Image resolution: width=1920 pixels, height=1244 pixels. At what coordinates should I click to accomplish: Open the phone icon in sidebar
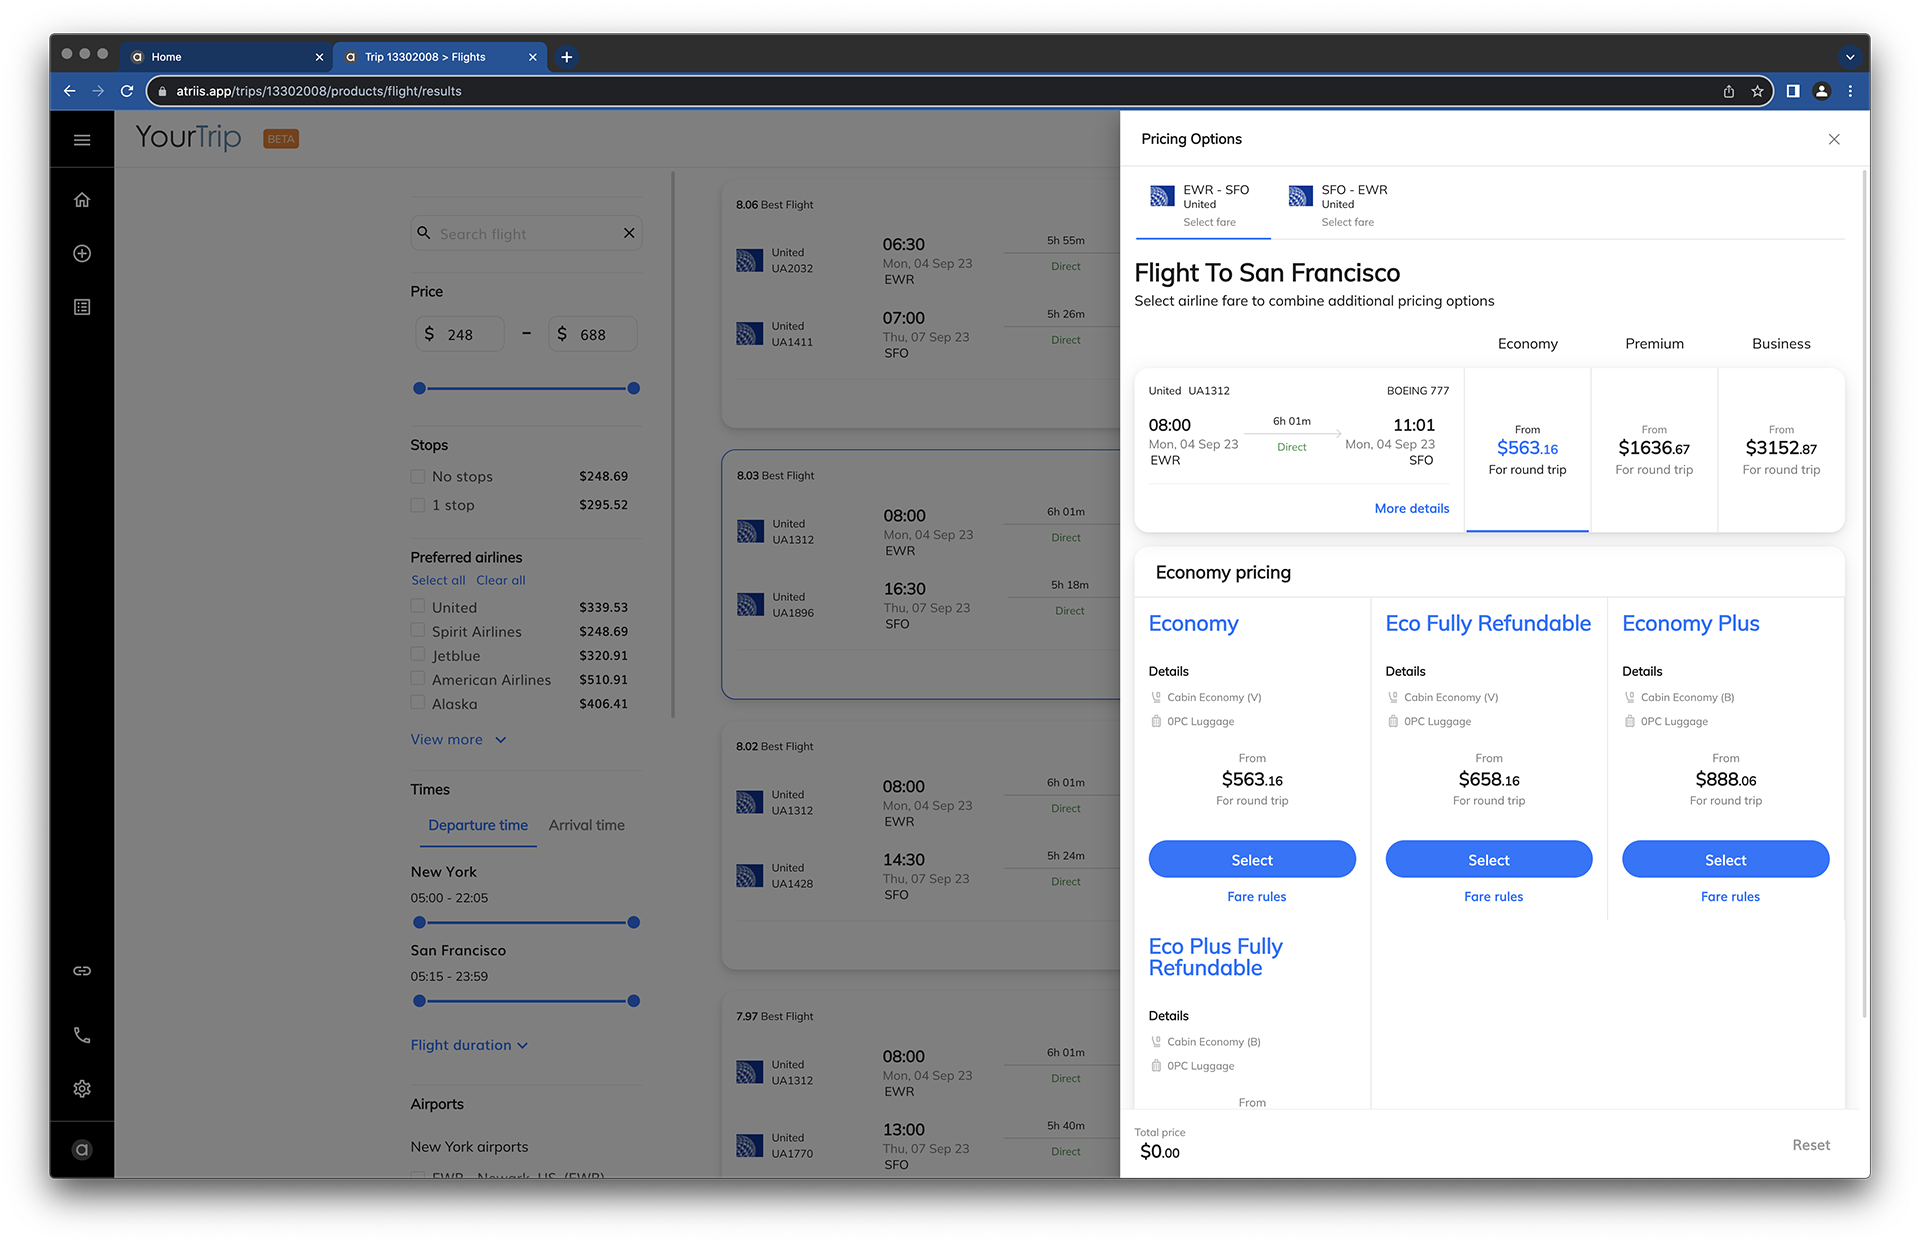[x=82, y=1035]
